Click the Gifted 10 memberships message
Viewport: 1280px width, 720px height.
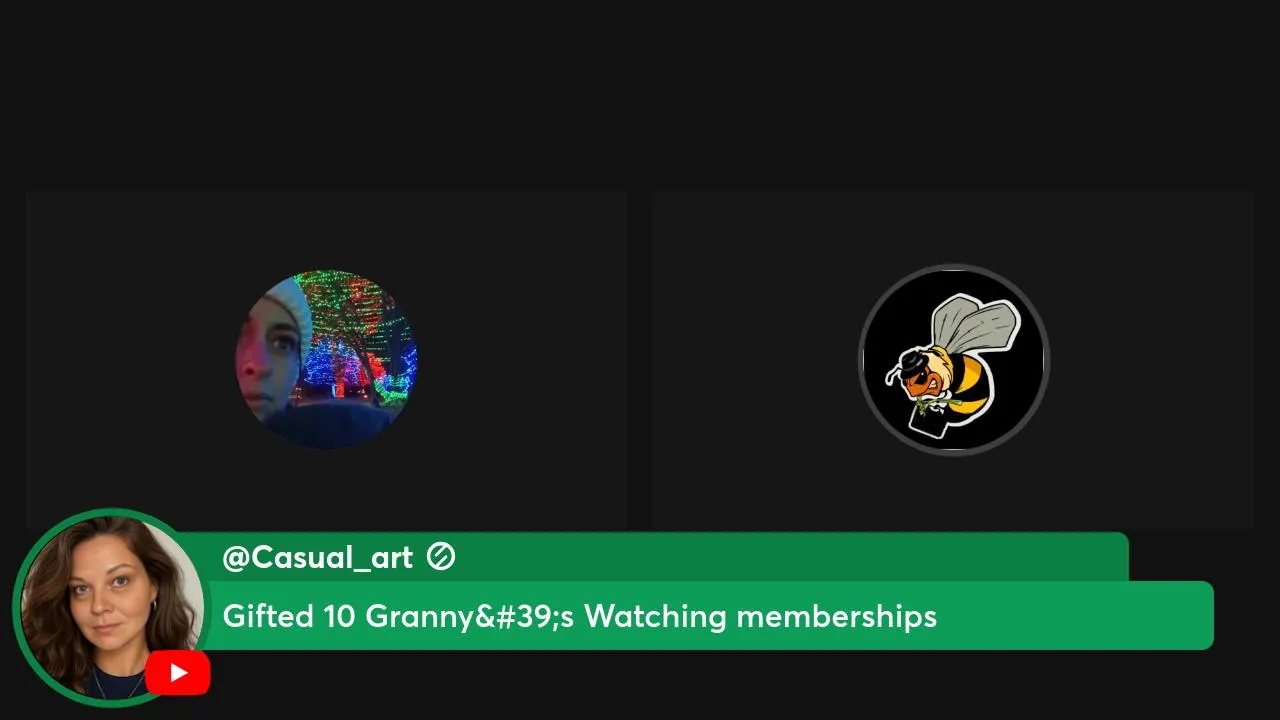click(579, 616)
